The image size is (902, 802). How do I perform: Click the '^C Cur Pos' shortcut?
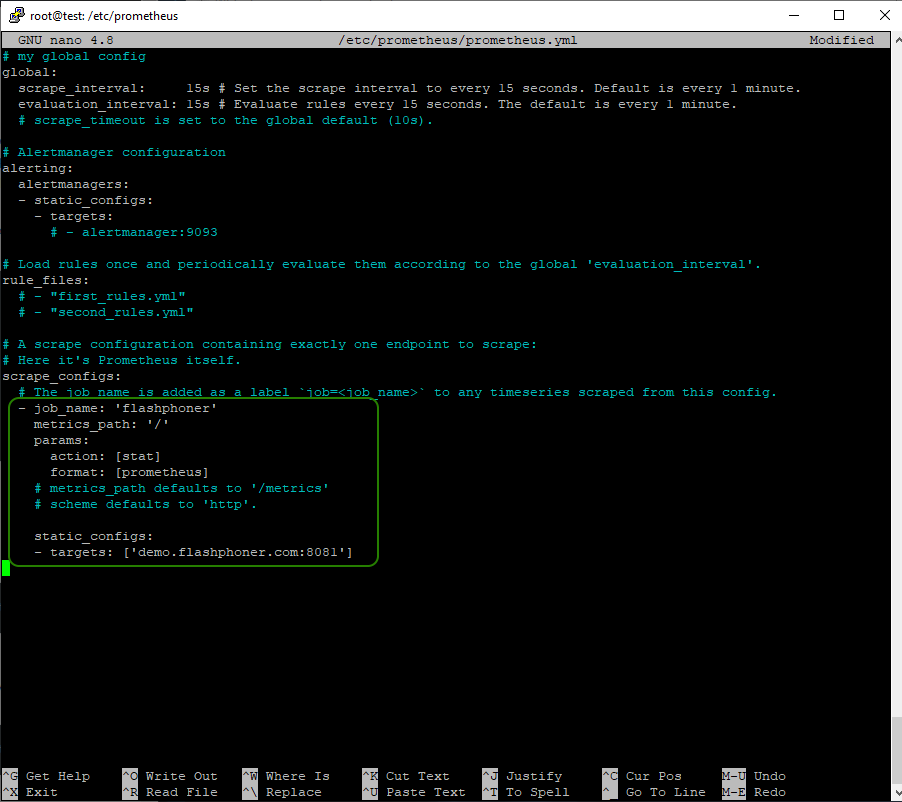pos(642,776)
